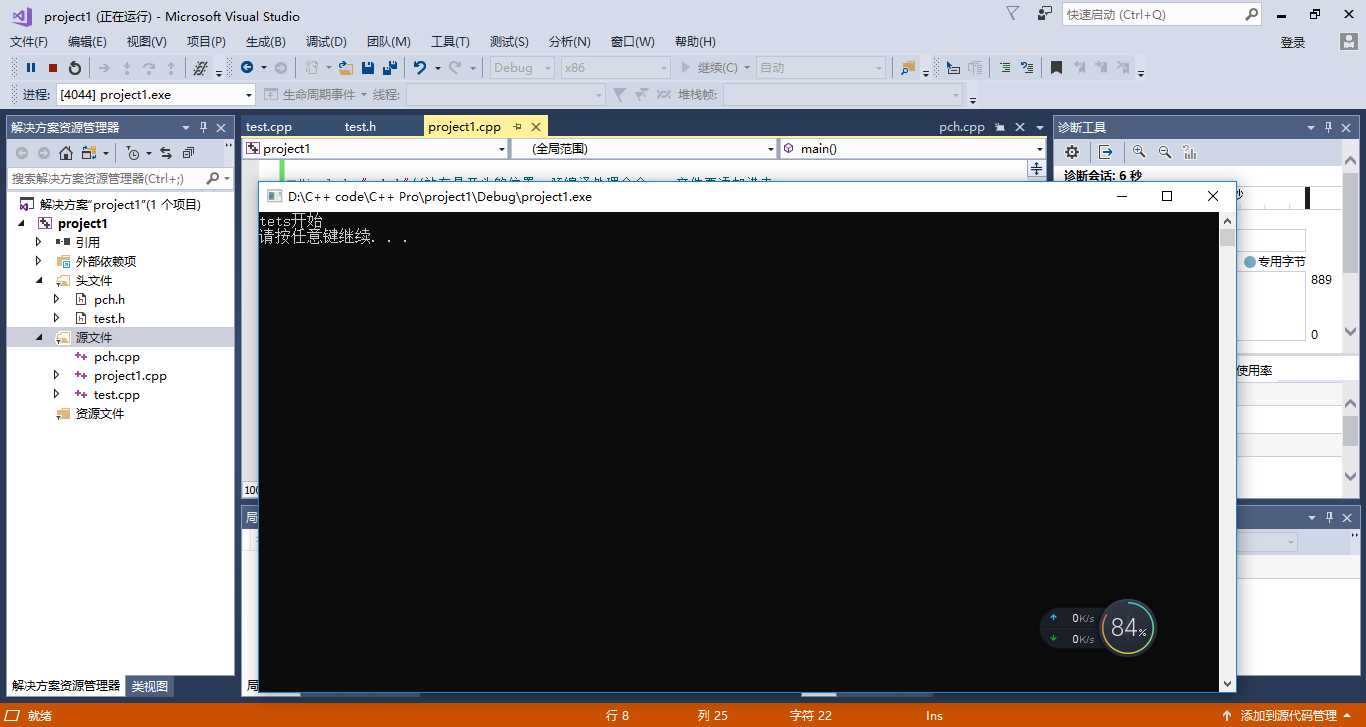Open the (全局范围) scope dropdown
Viewport: 1366px width, 727px height.
[x=770, y=148]
